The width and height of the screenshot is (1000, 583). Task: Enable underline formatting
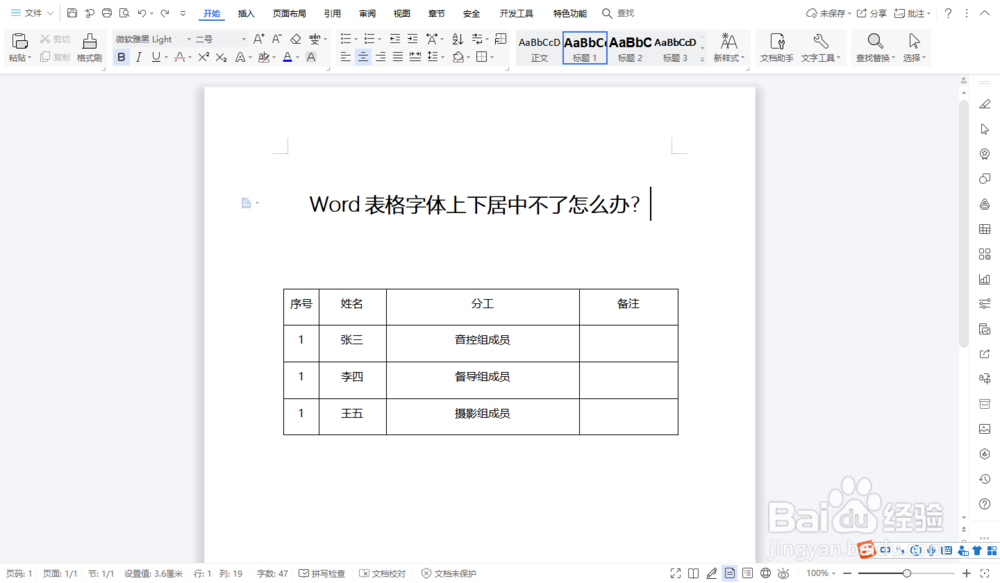155,57
